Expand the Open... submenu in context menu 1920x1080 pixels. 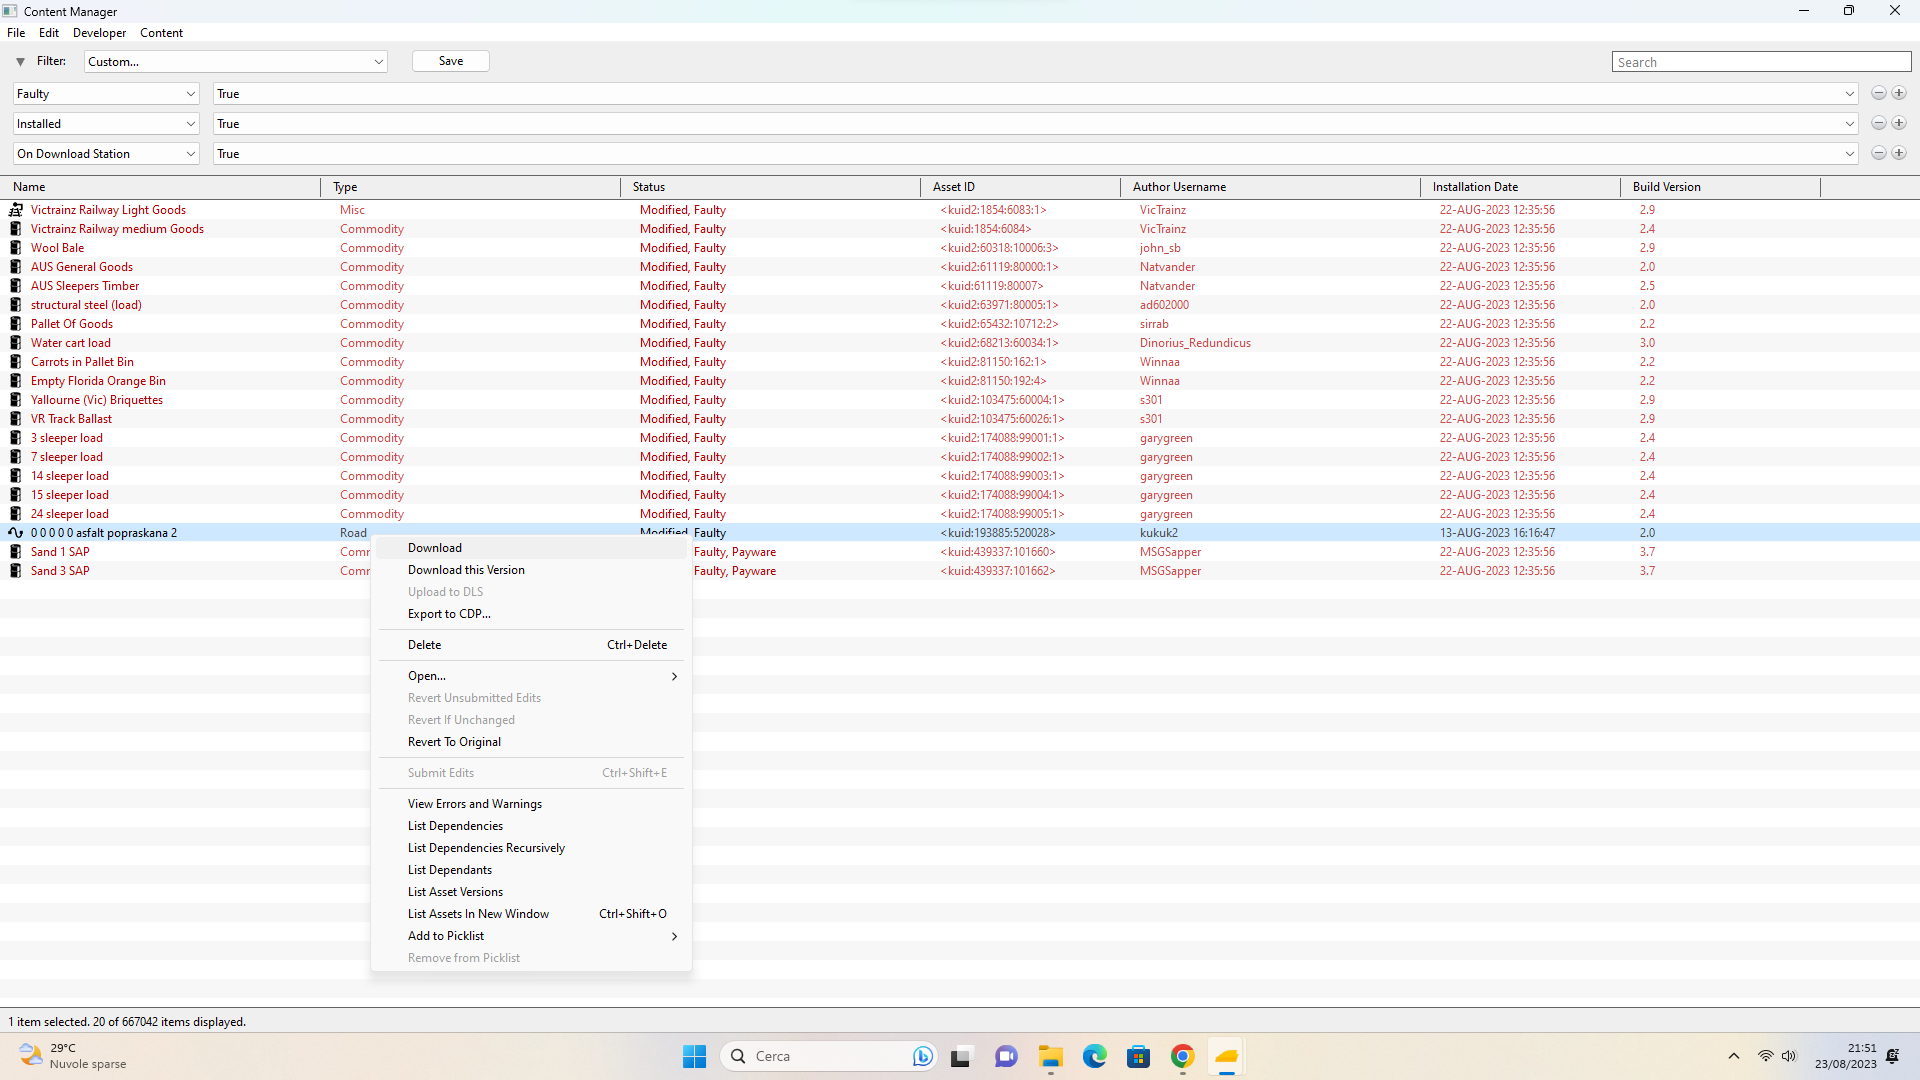[531, 676]
